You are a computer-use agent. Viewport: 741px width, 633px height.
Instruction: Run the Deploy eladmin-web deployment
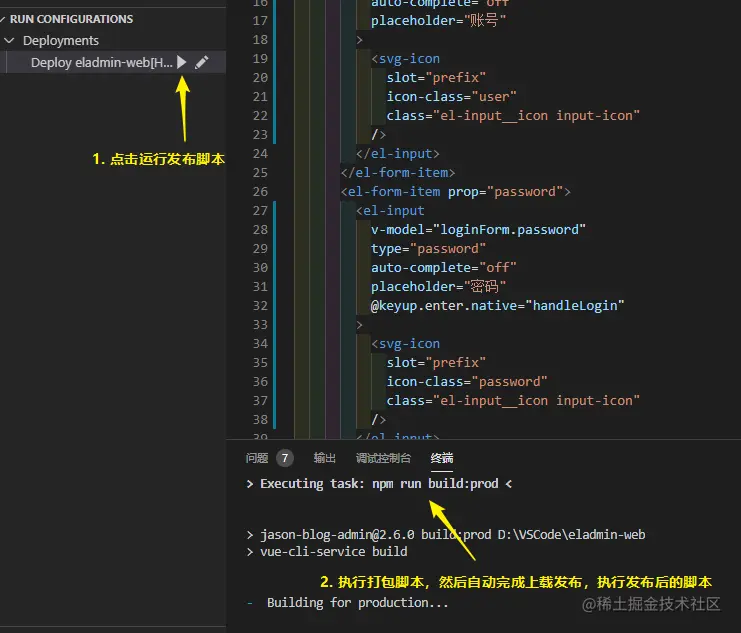click(x=181, y=62)
